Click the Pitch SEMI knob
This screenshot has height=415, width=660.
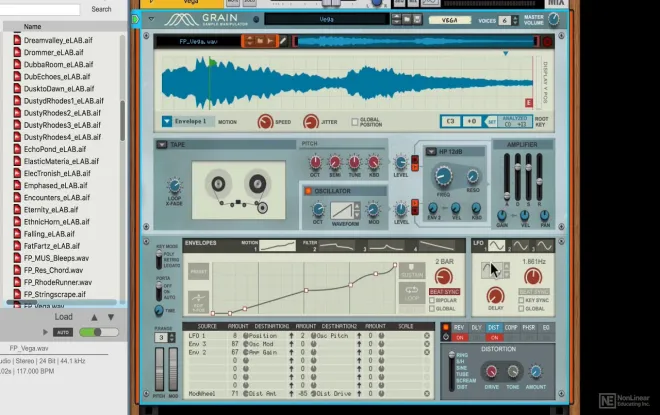pos(335,162)
